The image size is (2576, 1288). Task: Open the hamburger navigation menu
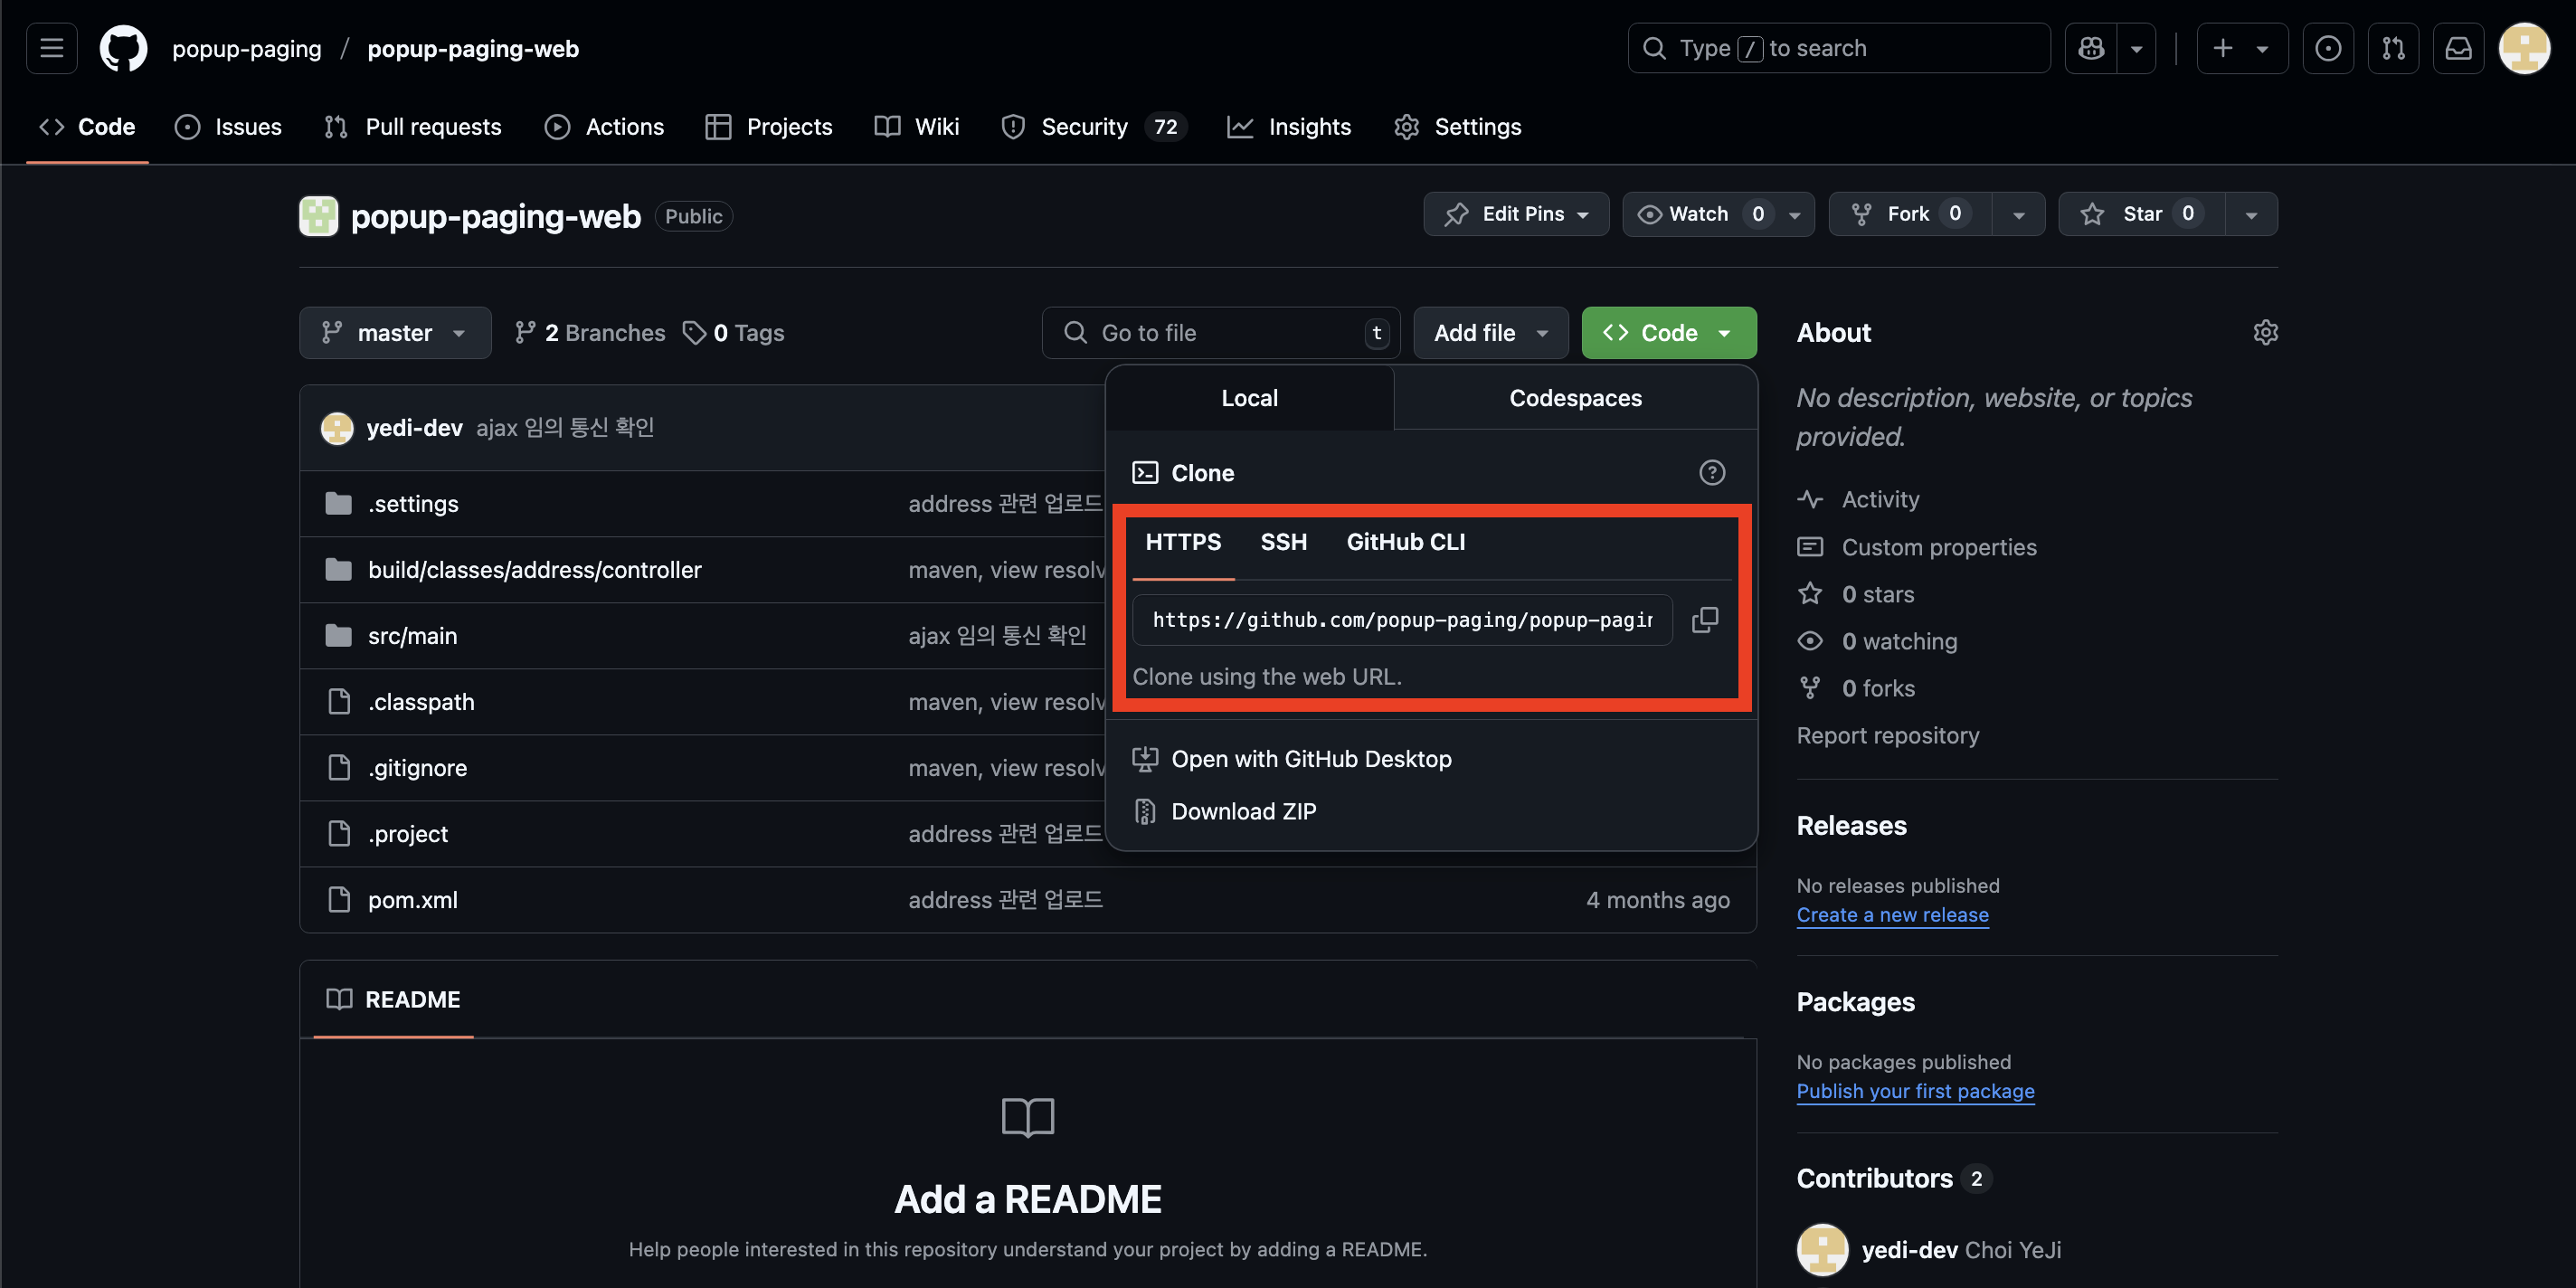pos(51,48)
